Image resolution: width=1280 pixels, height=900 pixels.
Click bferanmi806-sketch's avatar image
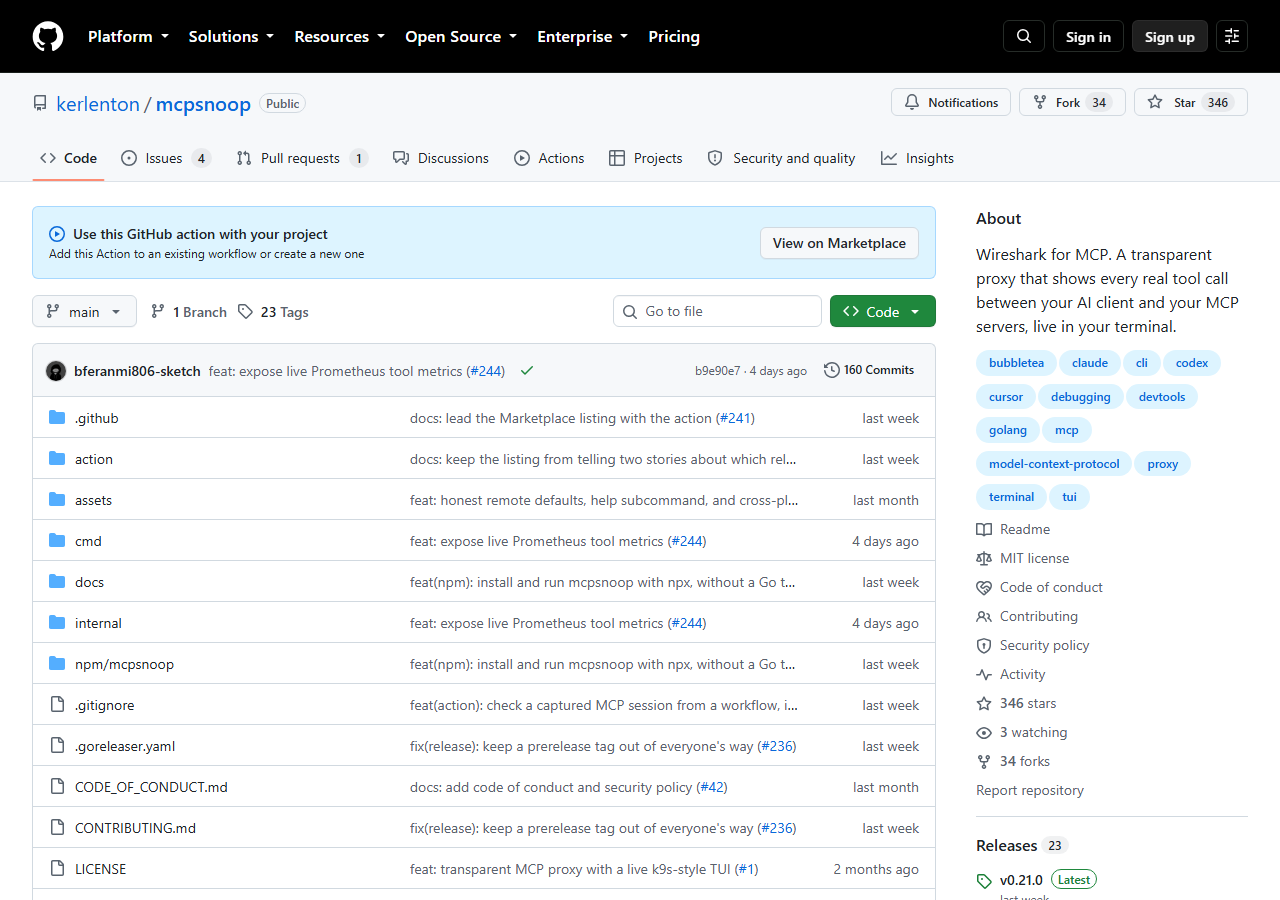tap(56, 371)
